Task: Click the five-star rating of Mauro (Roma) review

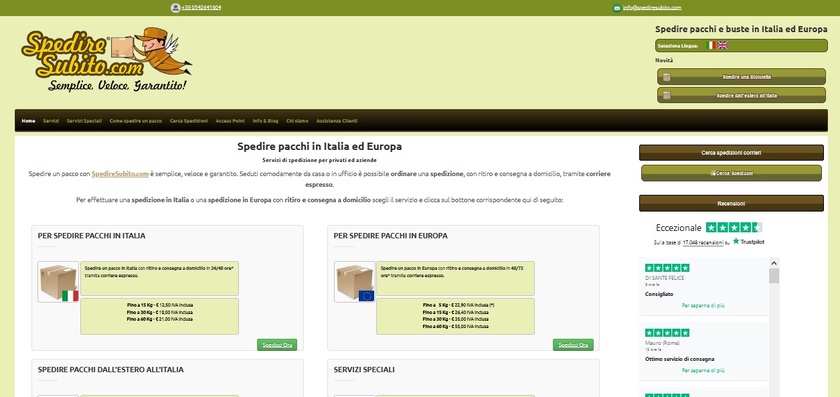Action: 667,333
